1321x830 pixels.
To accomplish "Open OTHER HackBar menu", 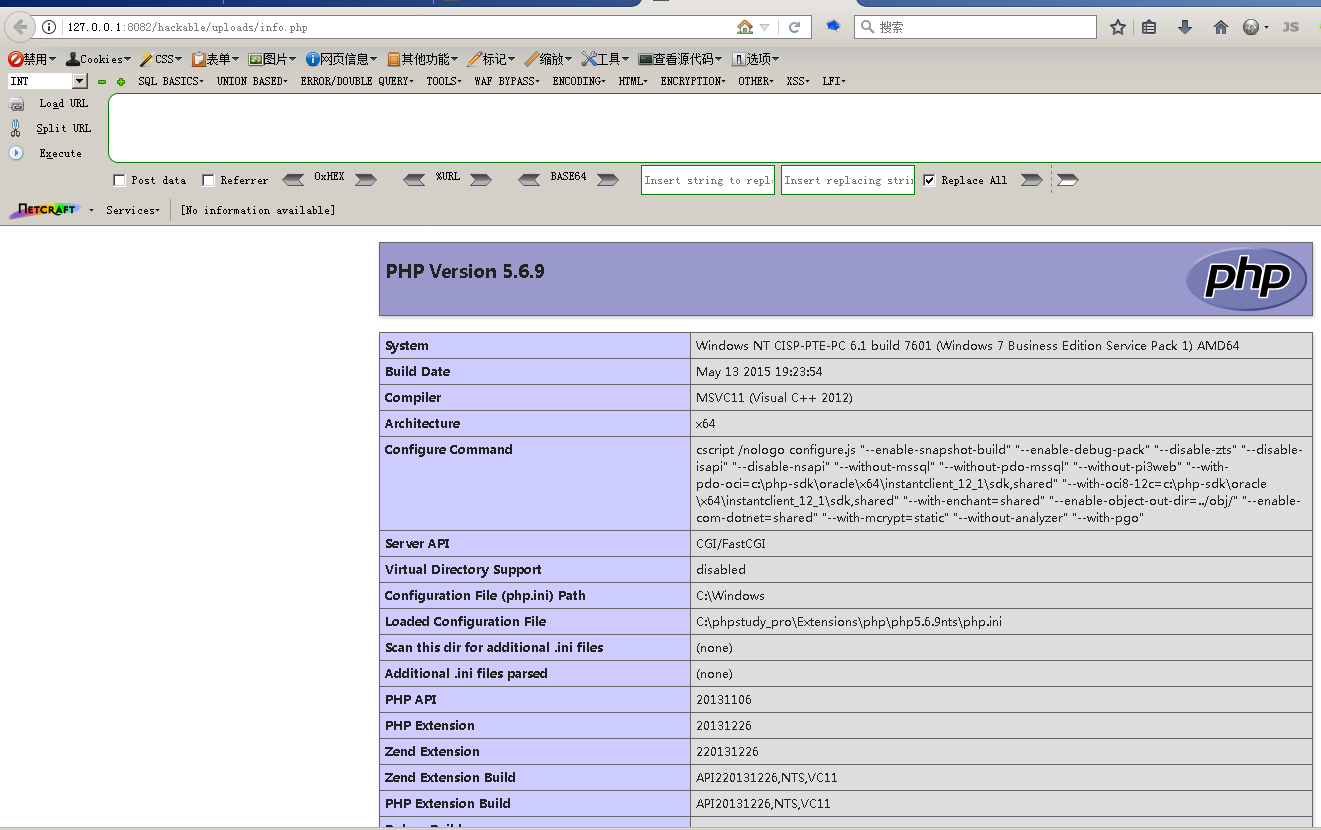I will [x=756, y=81].
